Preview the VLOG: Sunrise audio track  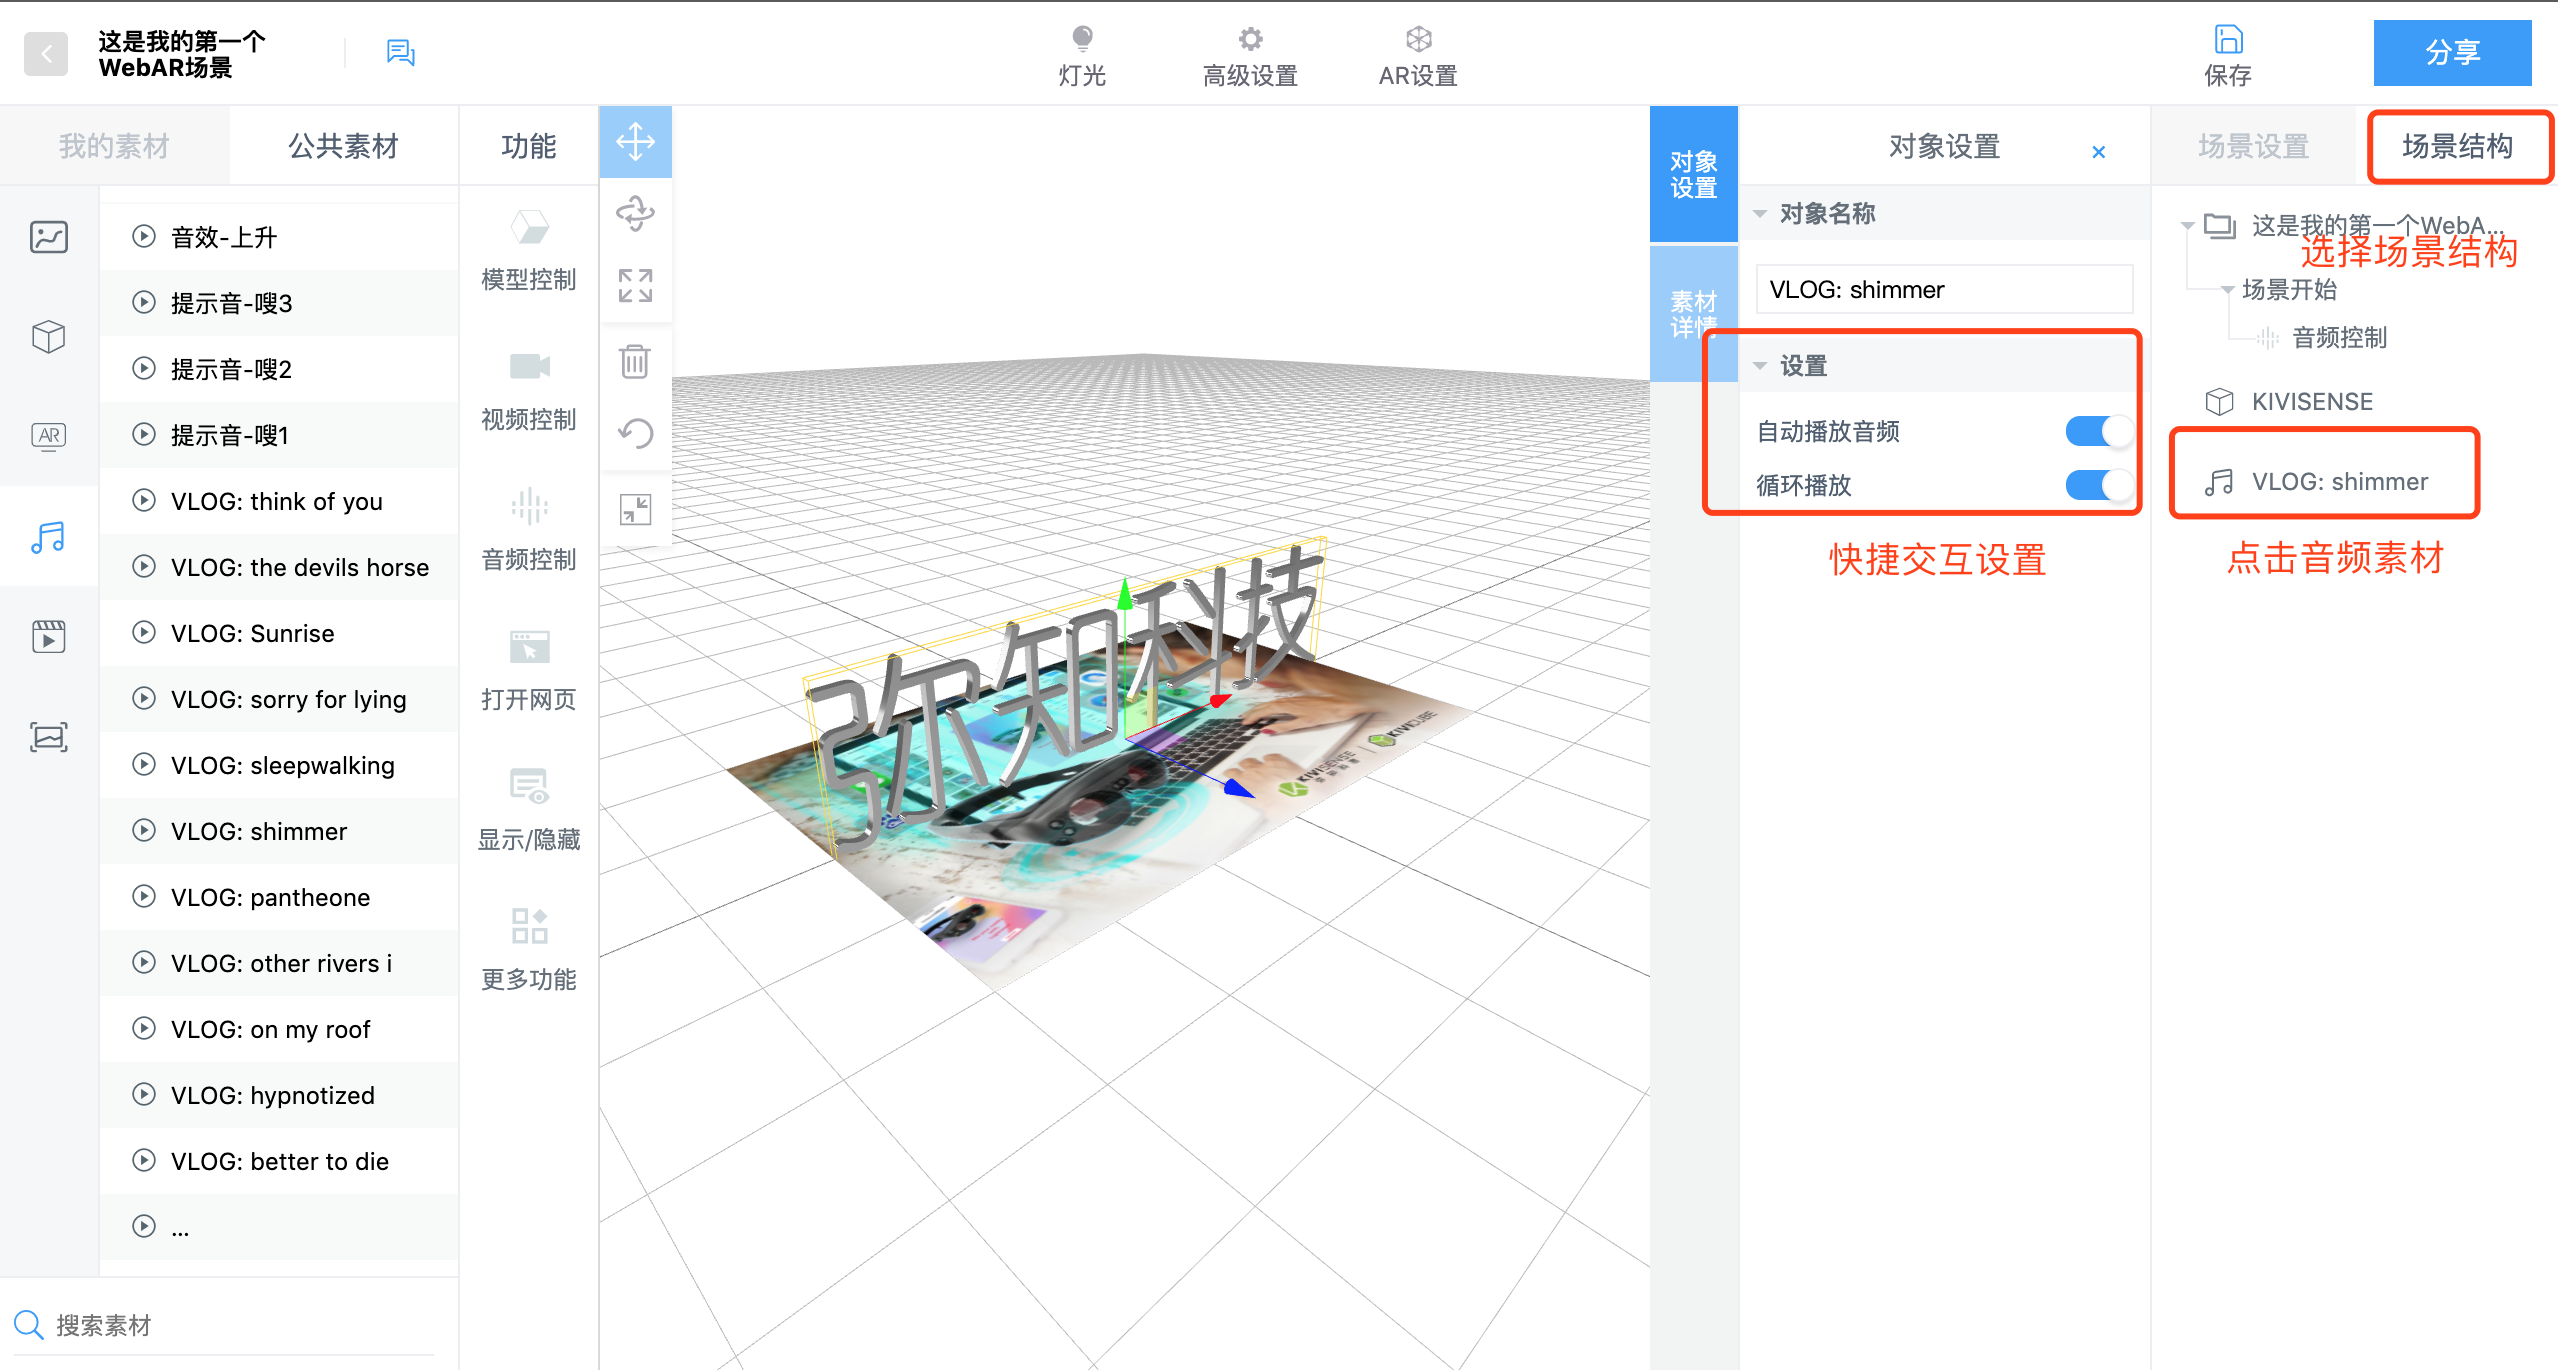coord(145,633)
